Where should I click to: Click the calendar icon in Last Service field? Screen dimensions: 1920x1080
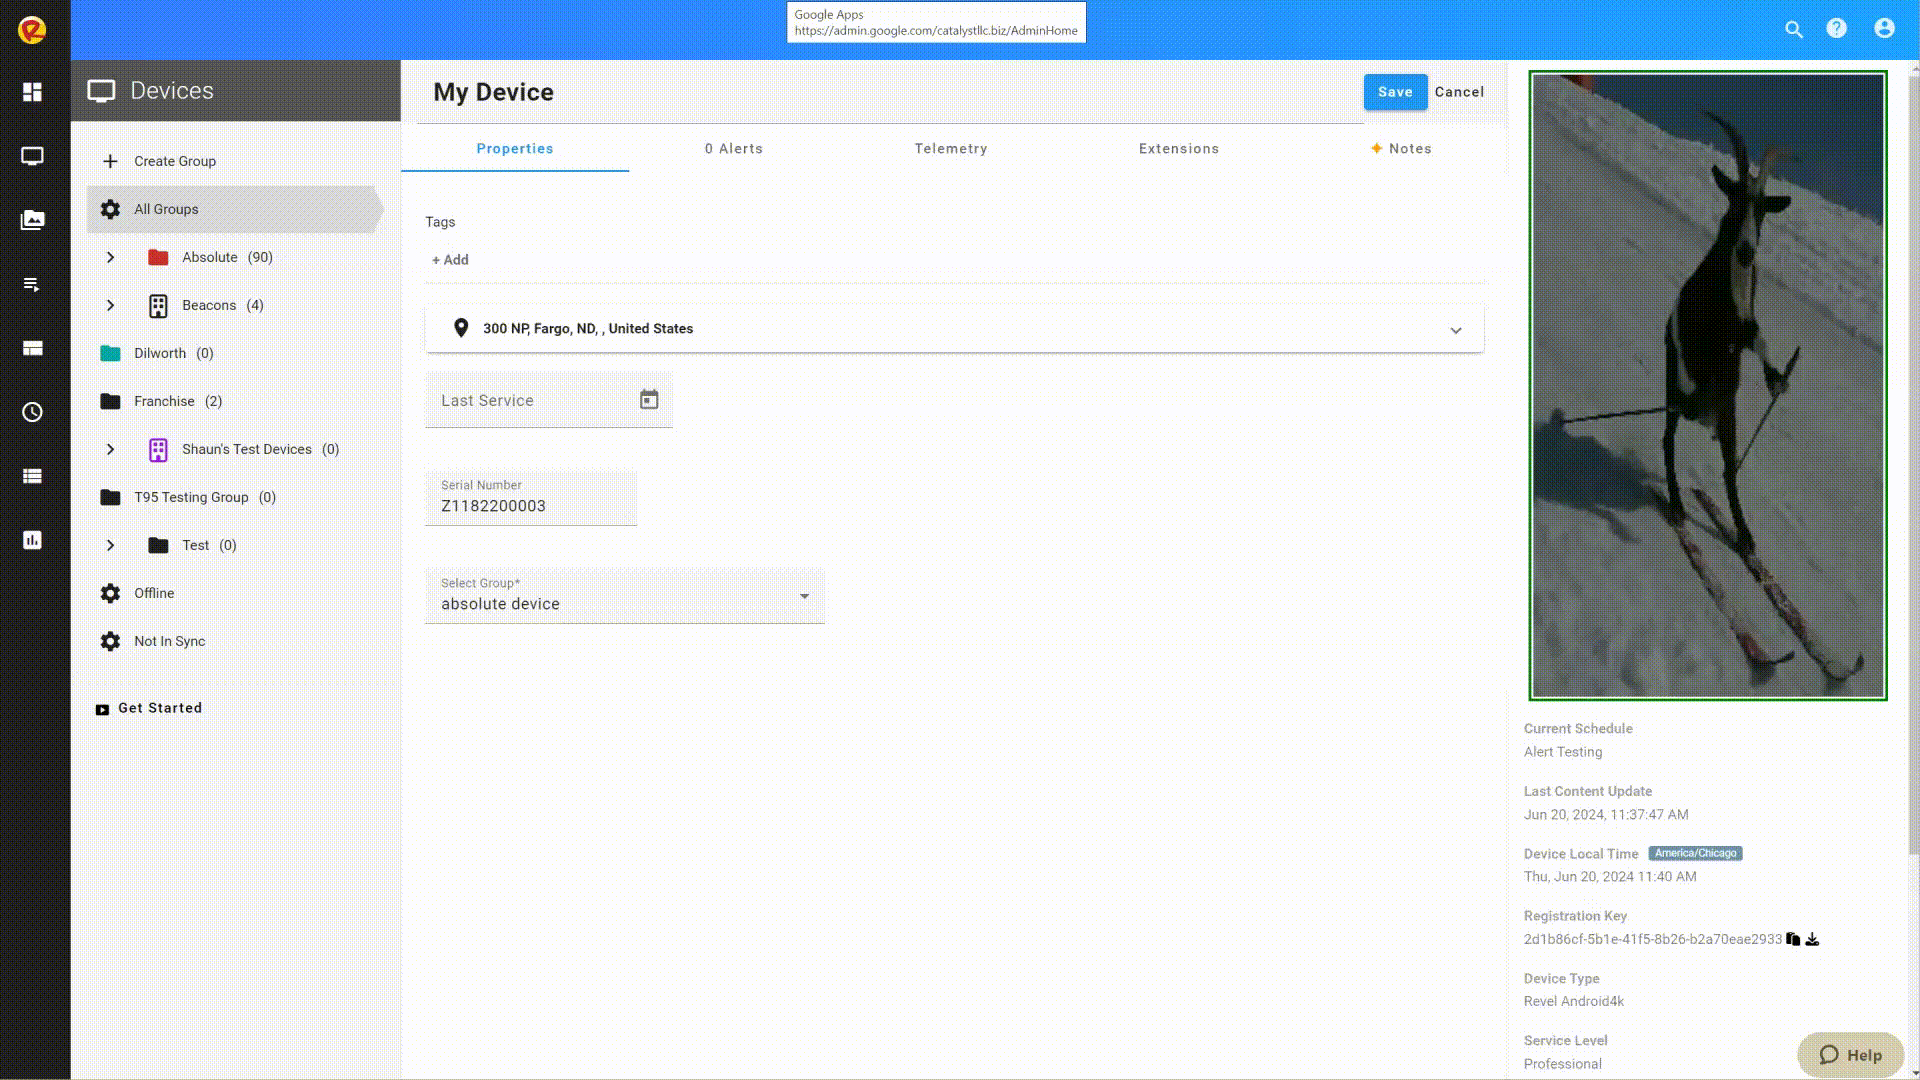649,400
